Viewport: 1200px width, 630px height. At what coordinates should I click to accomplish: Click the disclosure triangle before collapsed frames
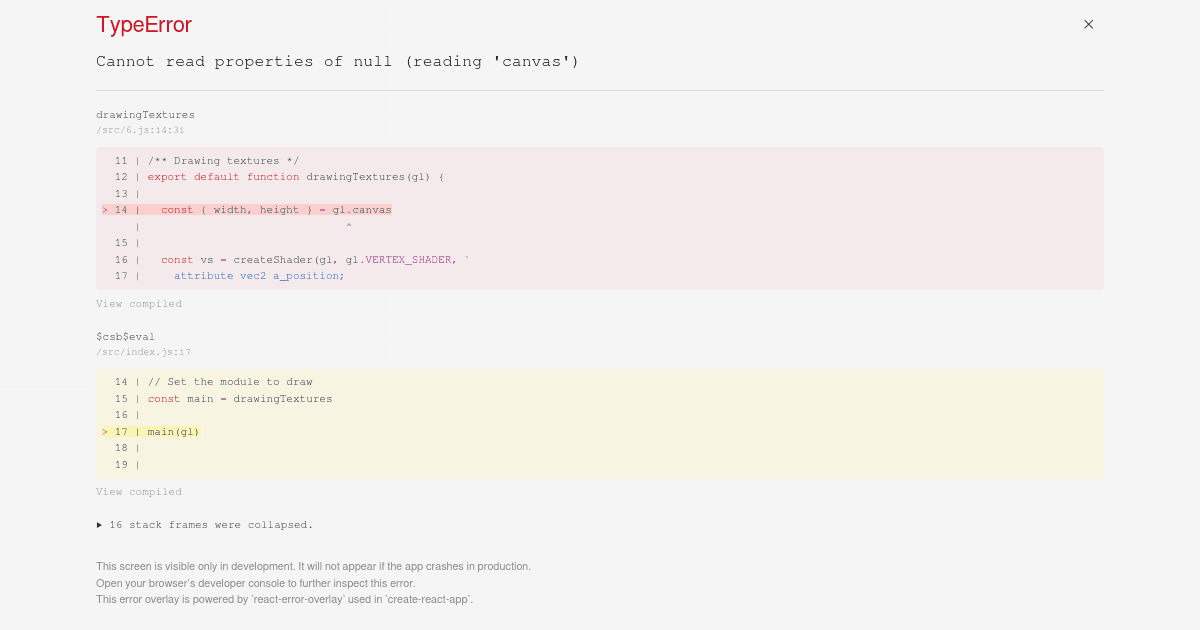tap(99, 524)
